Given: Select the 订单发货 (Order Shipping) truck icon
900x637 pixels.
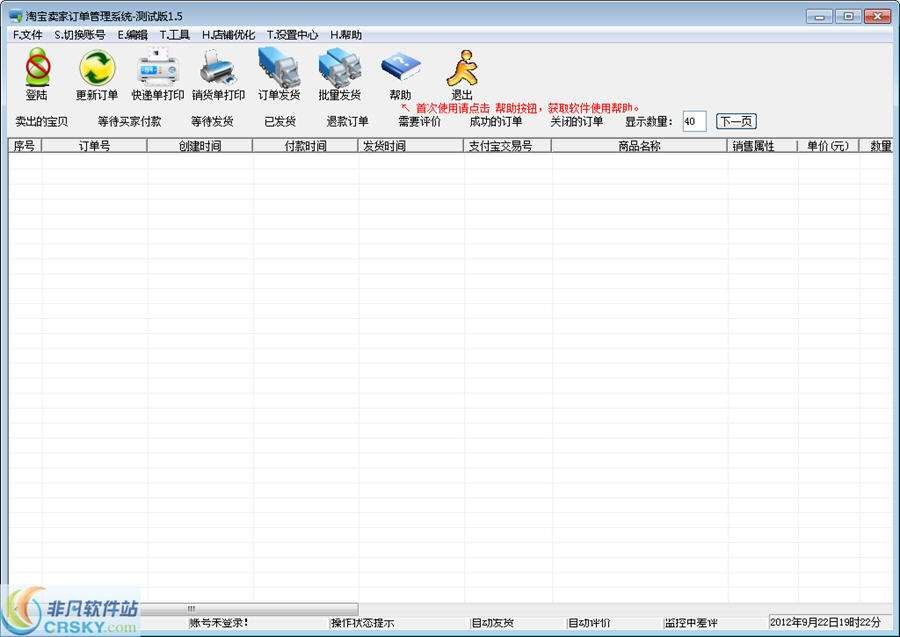Looking at the screenshot, I should click(x=279, y=75).
